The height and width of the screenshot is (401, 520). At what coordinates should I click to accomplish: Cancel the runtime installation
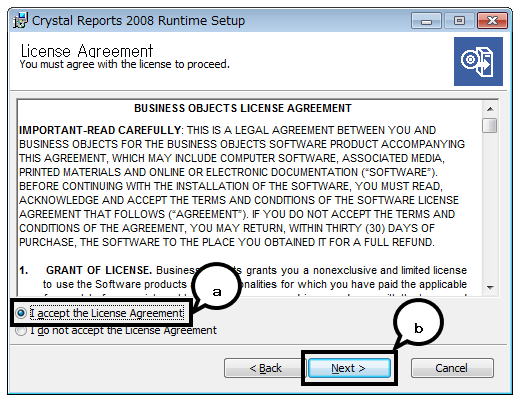452,368
